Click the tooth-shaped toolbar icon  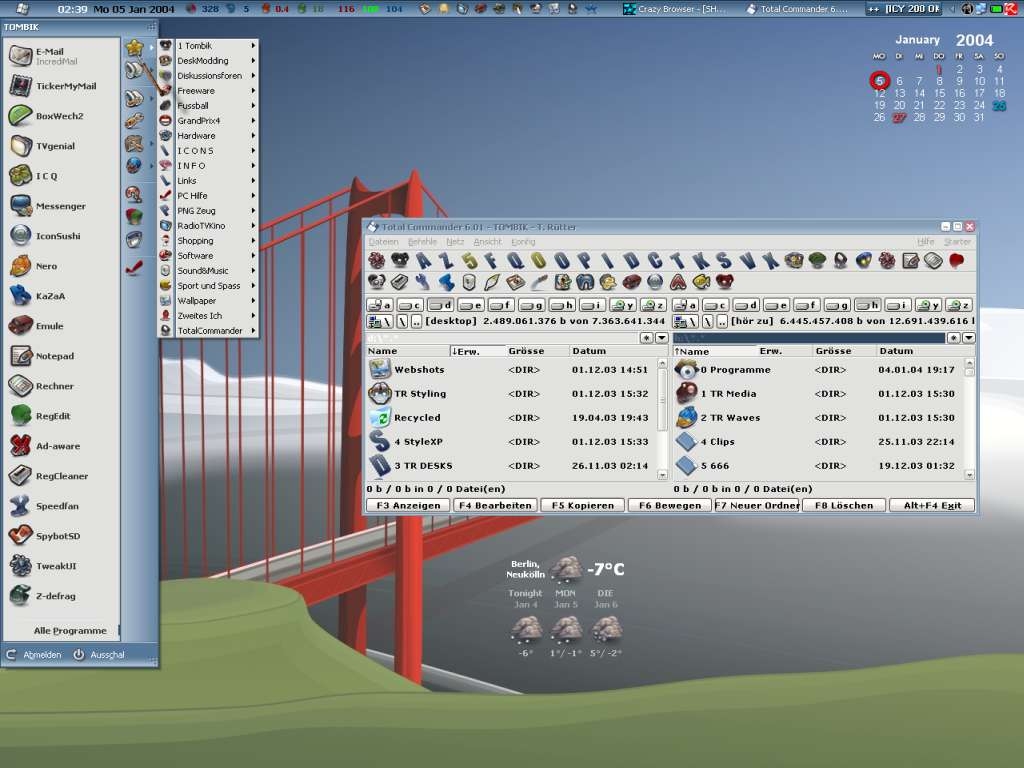[x=585, y=282]
